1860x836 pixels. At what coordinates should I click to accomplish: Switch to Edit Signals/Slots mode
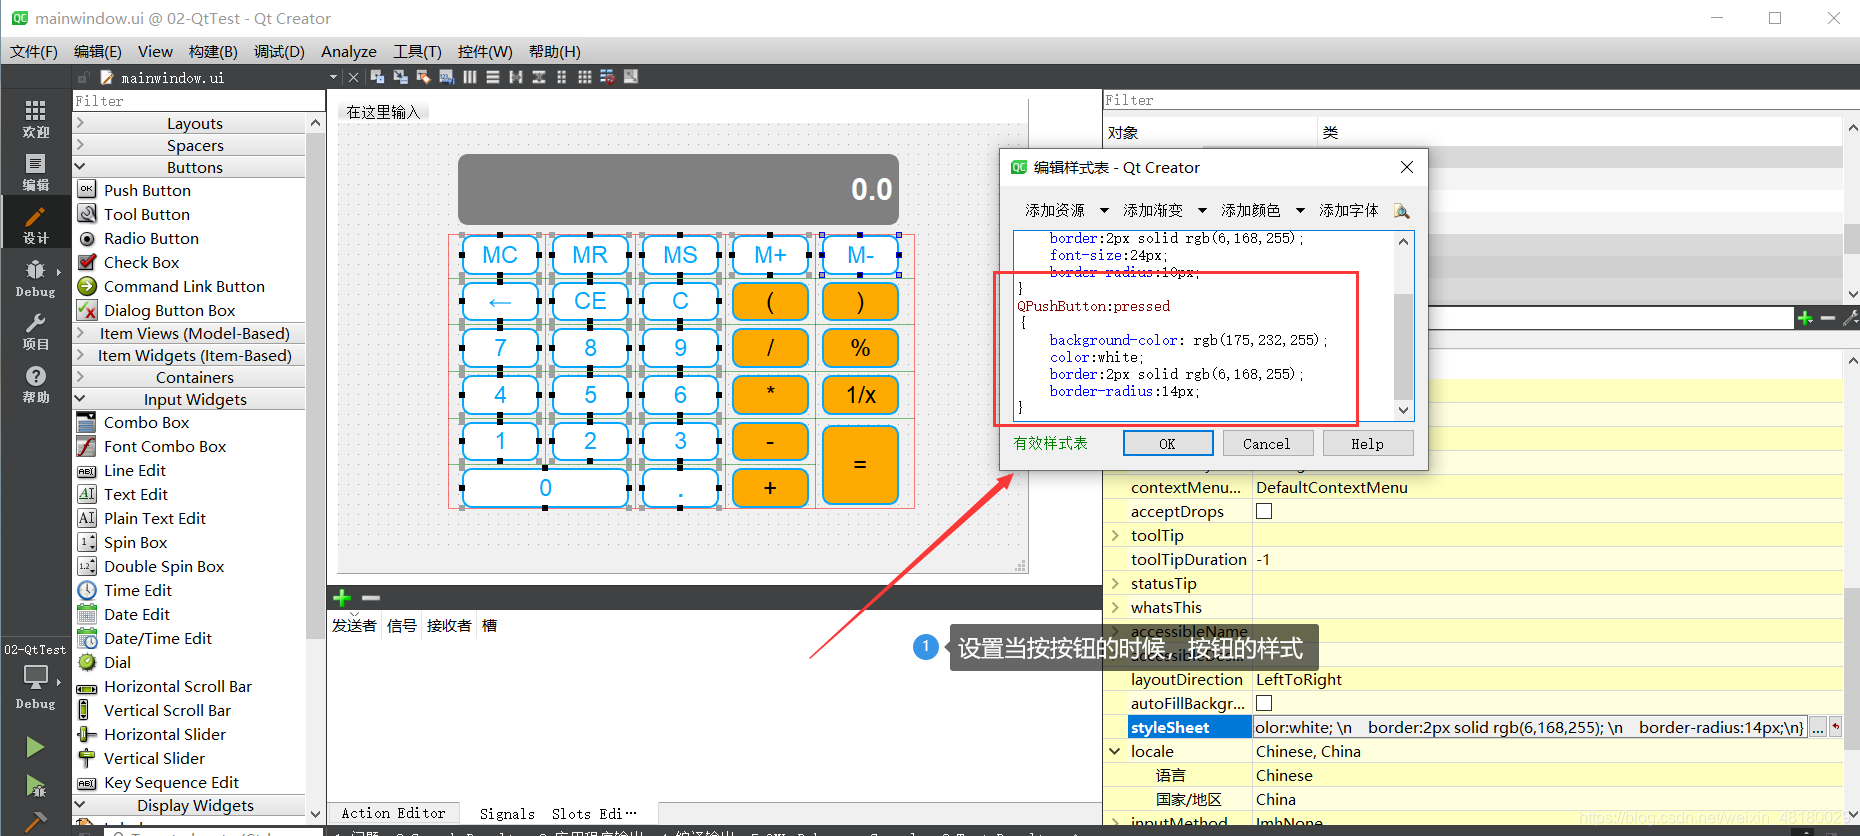click(400, 77)
